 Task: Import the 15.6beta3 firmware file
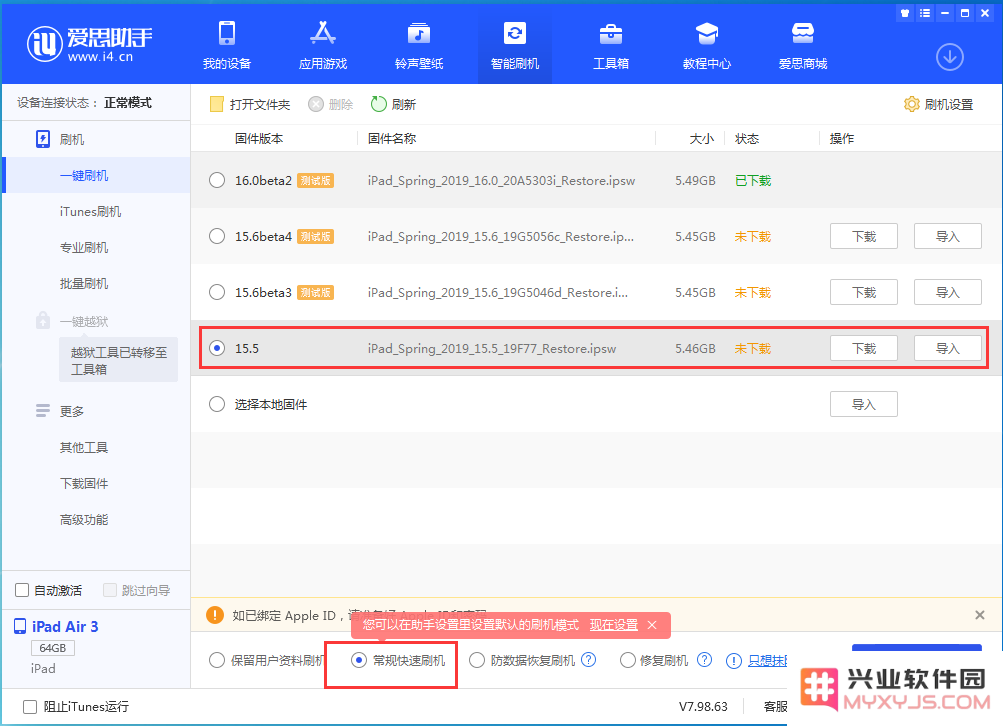947,292
